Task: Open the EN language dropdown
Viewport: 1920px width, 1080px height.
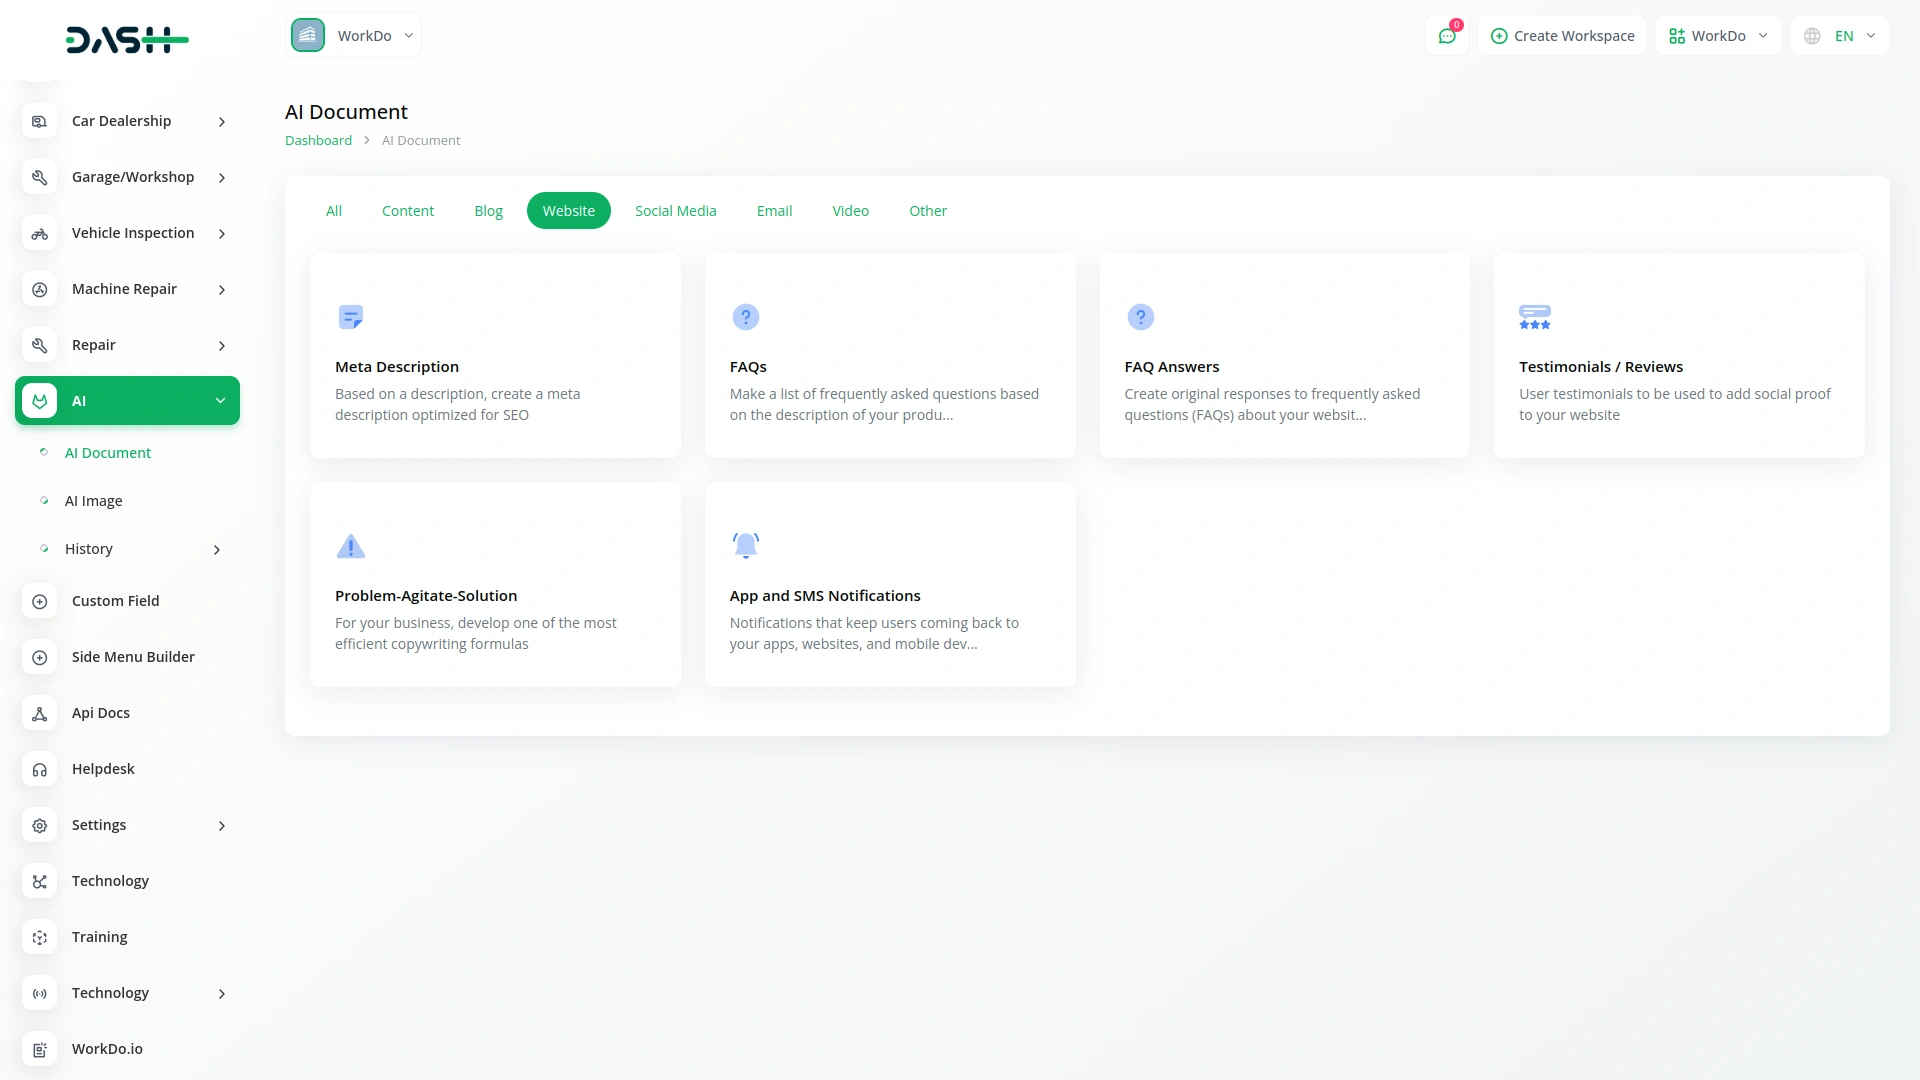Action: [x=1840, y=36]
